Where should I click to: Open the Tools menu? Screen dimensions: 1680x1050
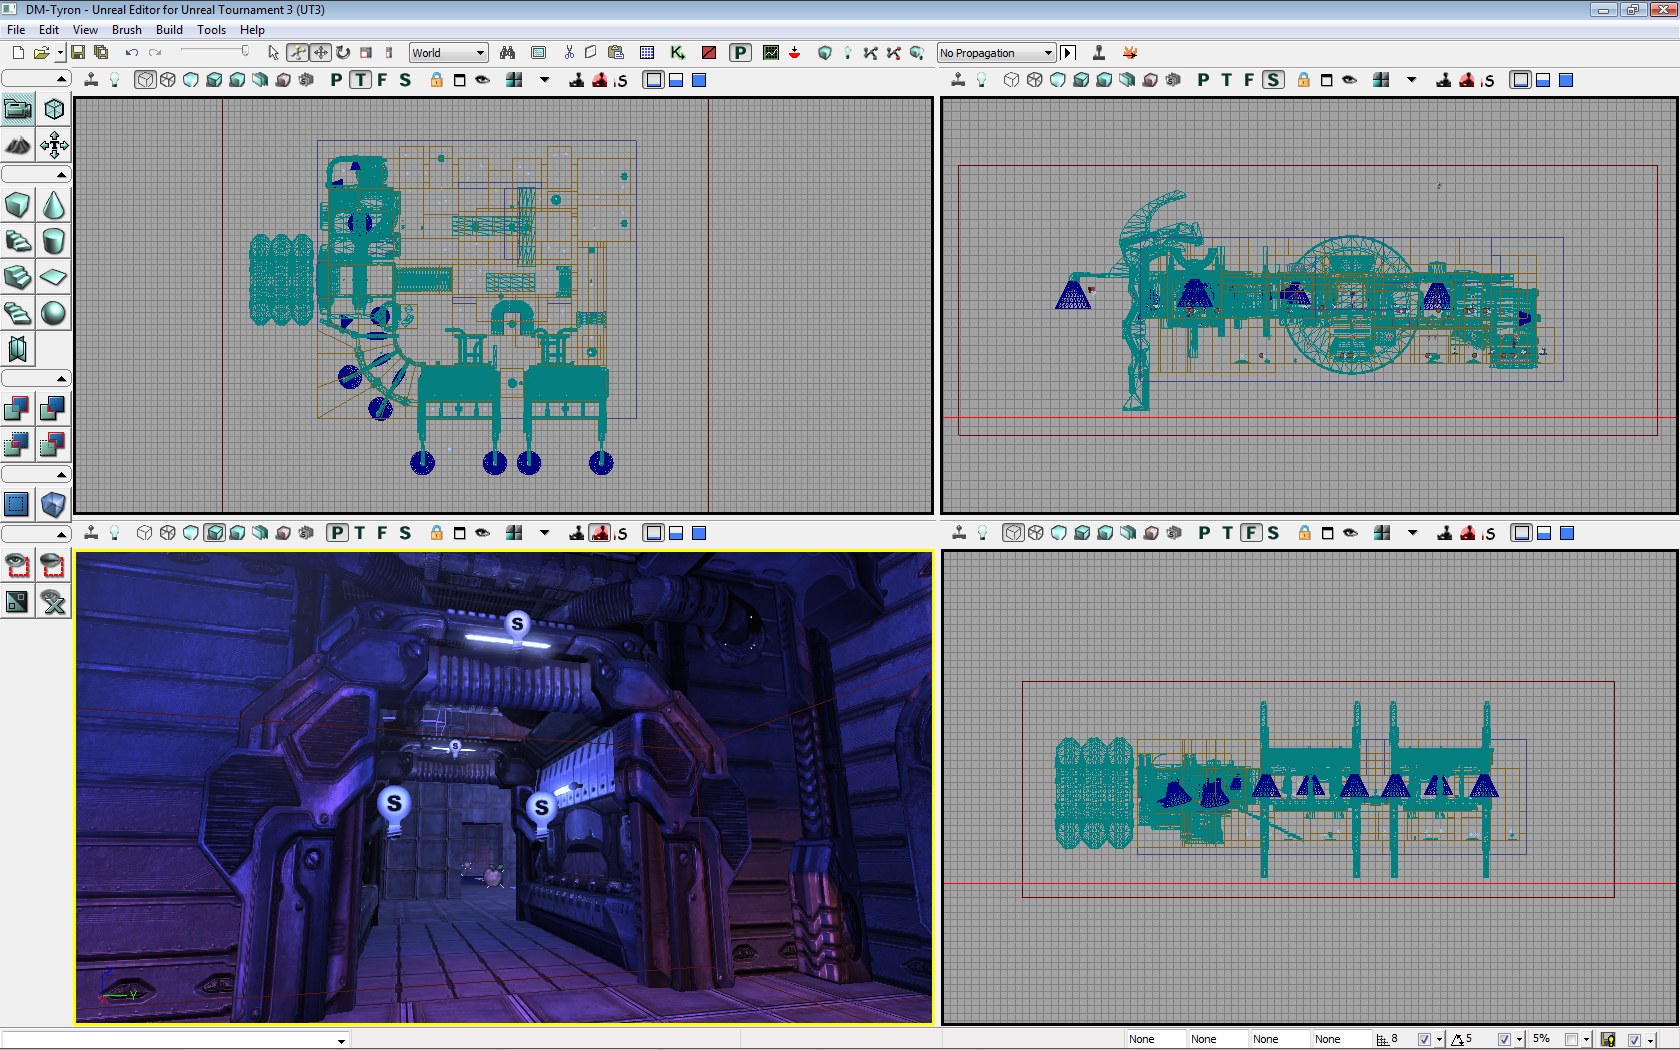(x=211, y=30)
